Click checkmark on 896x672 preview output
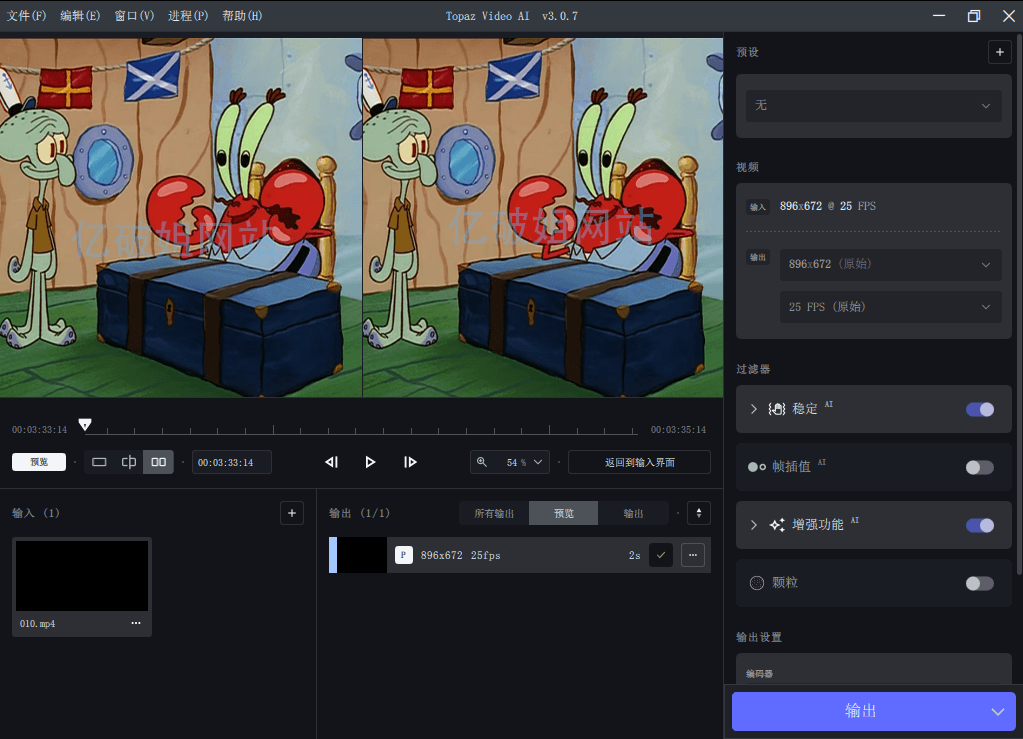The image size is (1023, 739). pos(660,555)
